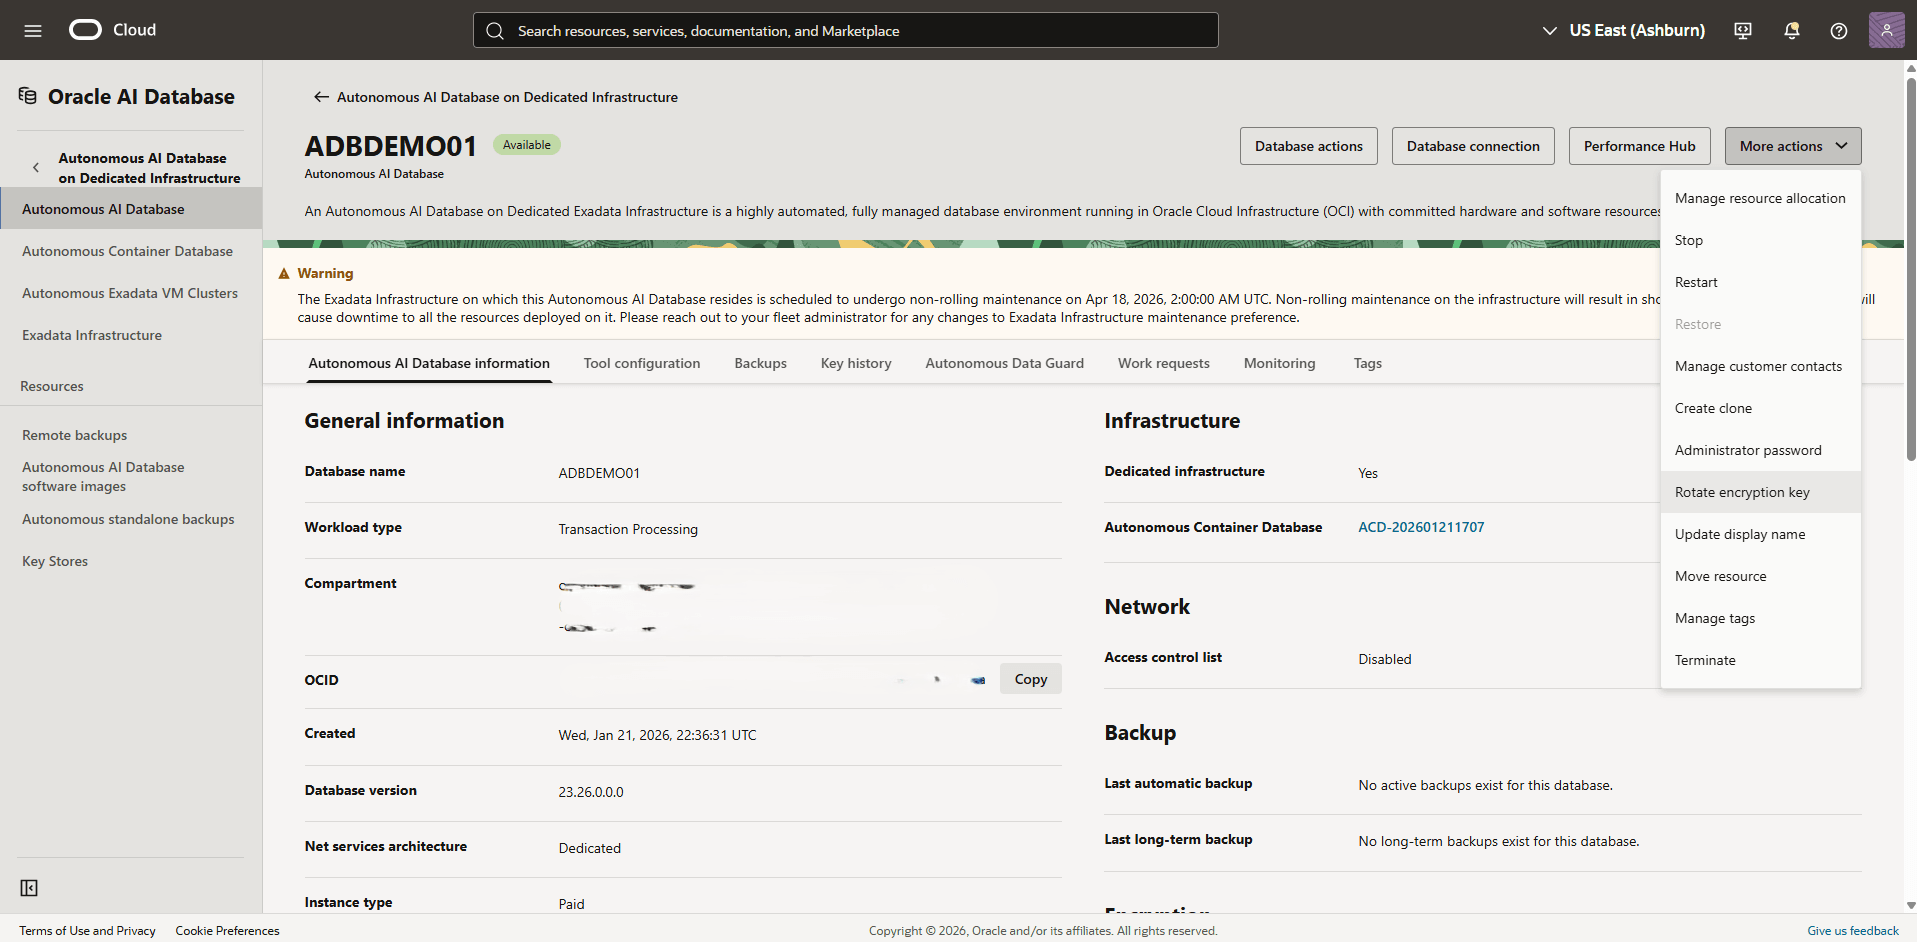This screenshot has width=1917, height=942.
Task: Open the US East (Ashburn) region dropdown
Action: pyautogui.click(x=1622, y=30)
